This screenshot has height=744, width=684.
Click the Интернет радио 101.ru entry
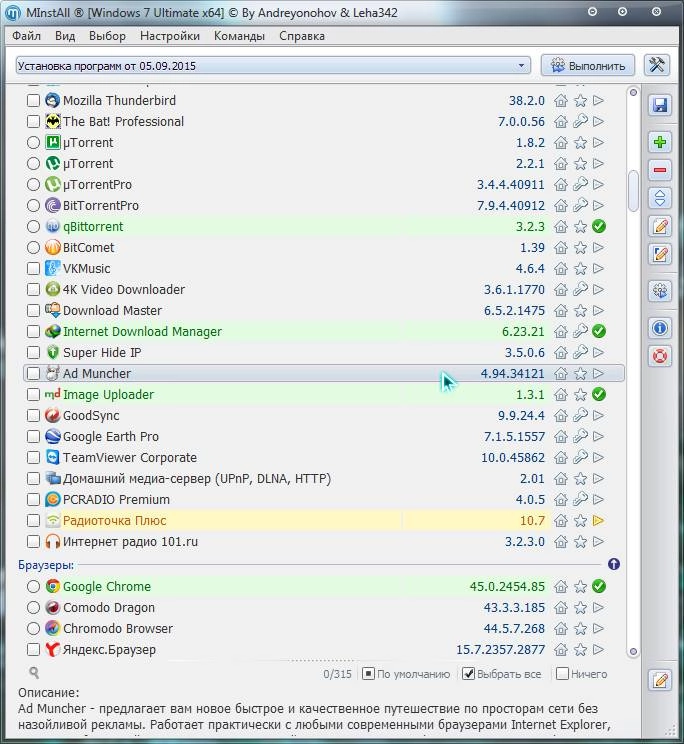(130, 541)
